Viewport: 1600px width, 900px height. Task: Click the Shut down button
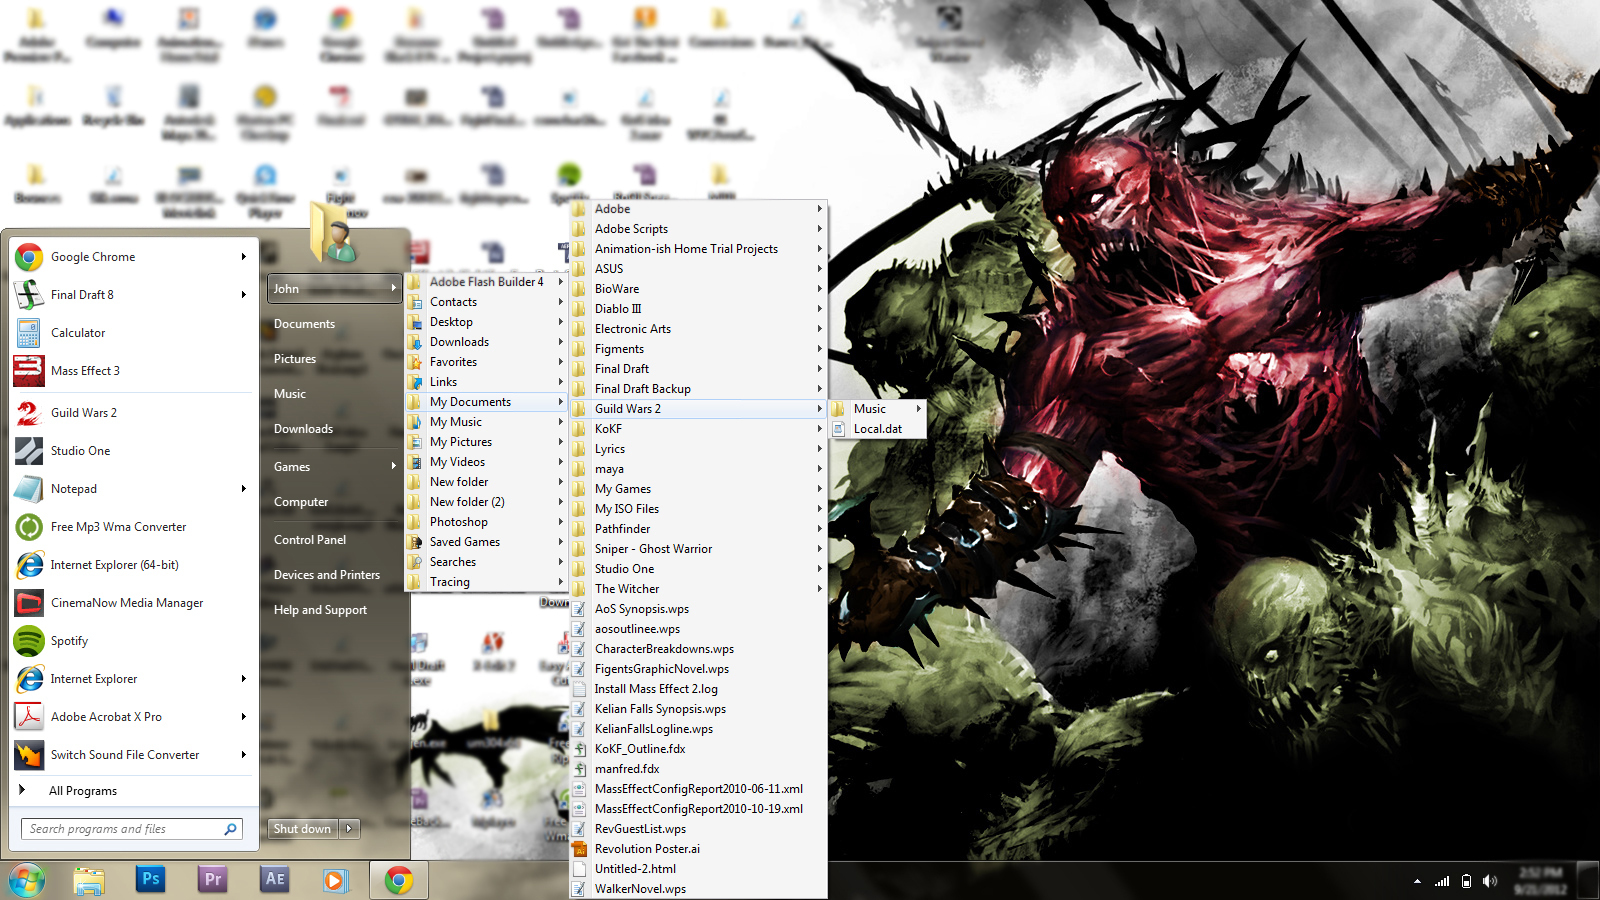303,829
